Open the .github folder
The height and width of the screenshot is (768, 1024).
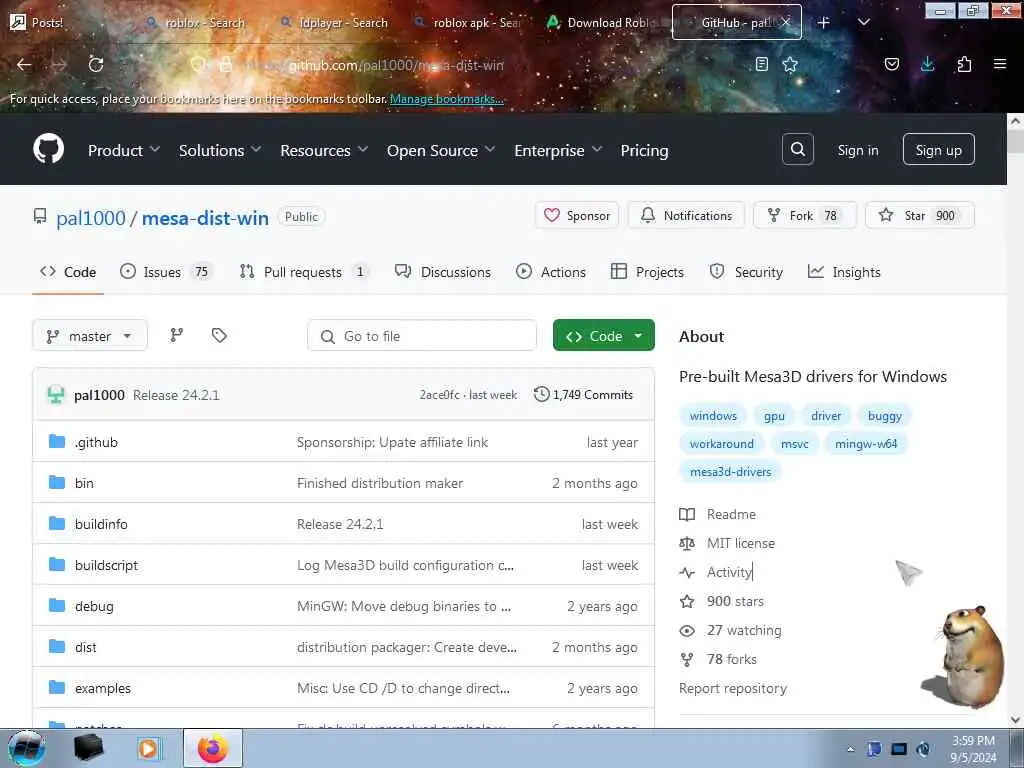pos(96,442)
